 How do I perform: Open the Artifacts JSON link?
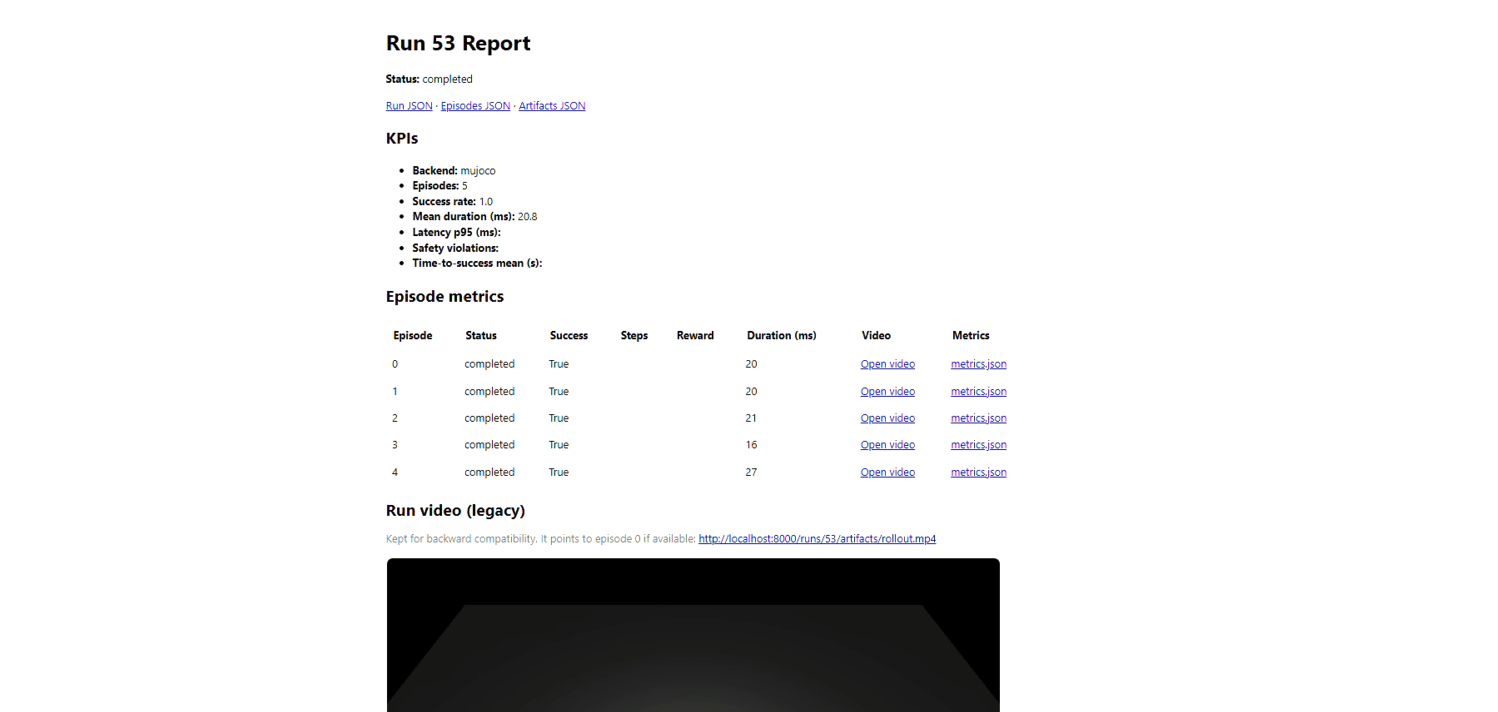[551, 105]
